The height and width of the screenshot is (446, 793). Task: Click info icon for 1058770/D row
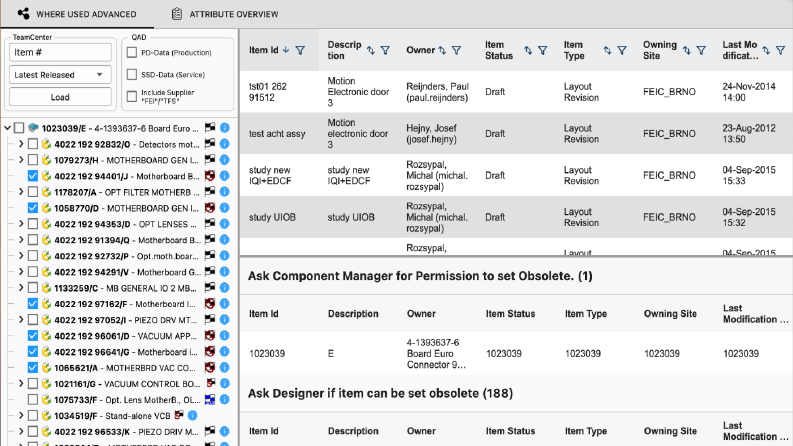click(225, 208)
